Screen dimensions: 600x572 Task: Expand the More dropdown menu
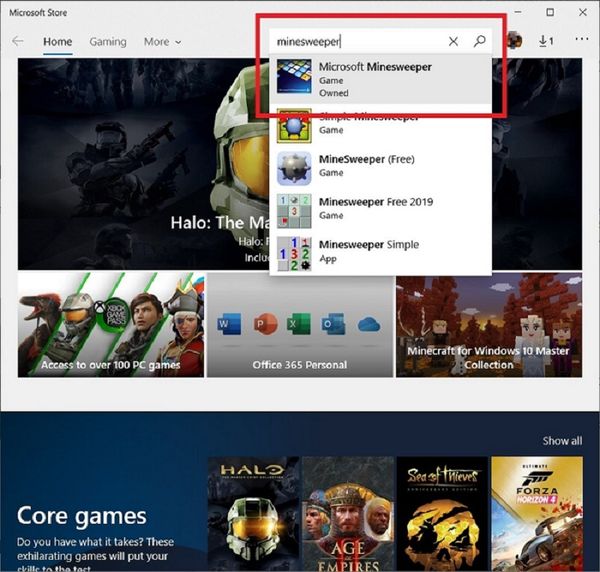pyautogui.click(x=162, y=42)
